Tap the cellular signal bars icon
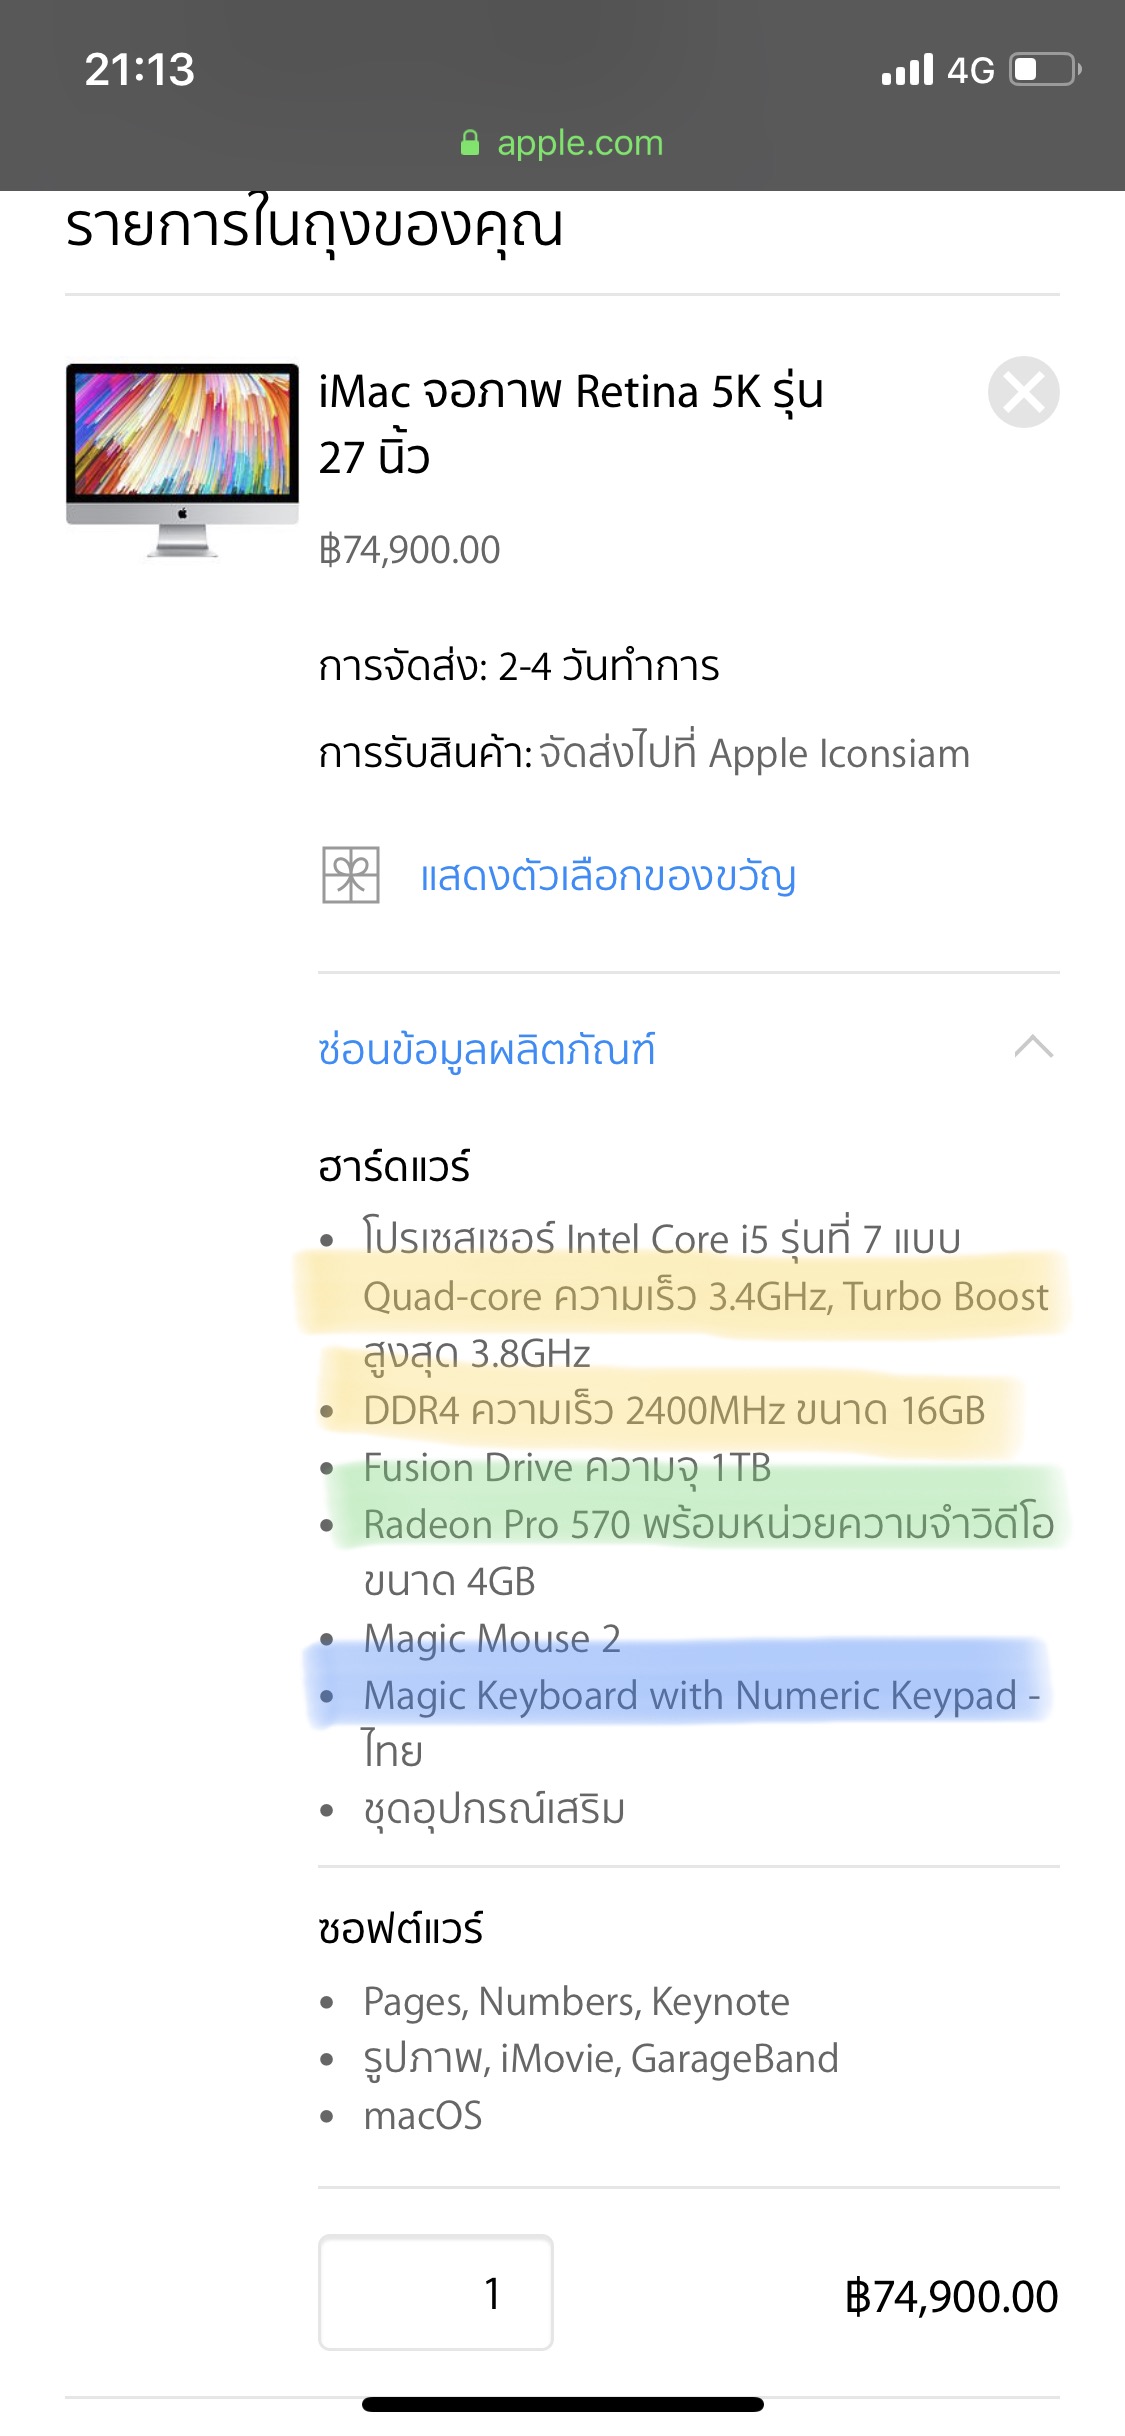Image resolution: width=1125 pixels, height=2436 pixels. point(907,70)
